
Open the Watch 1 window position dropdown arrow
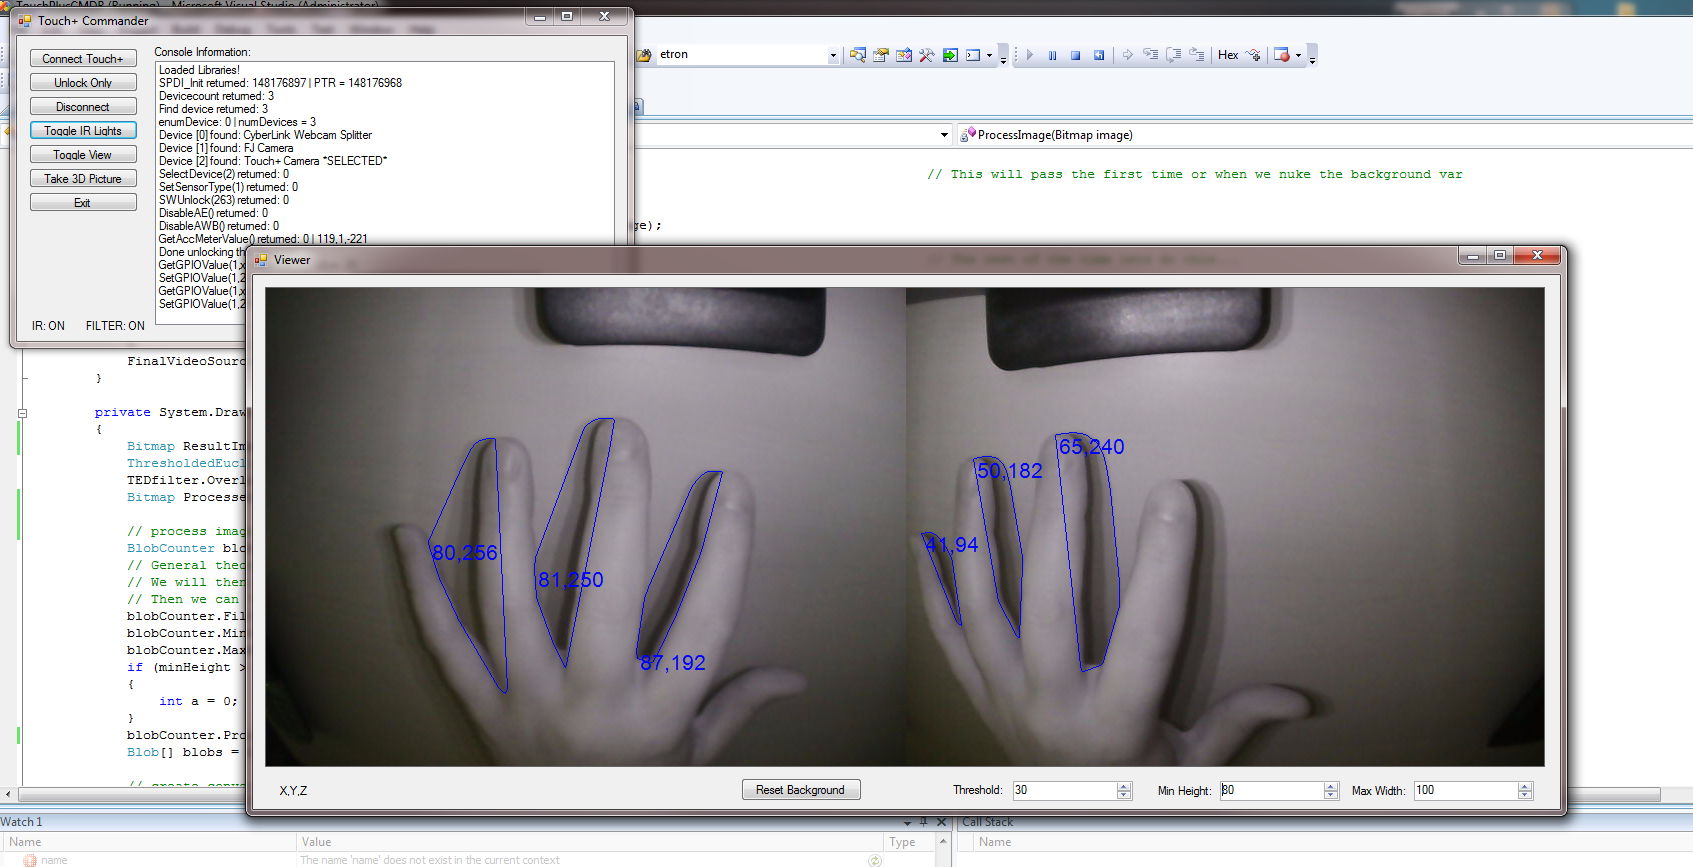[x=908, y=823]
